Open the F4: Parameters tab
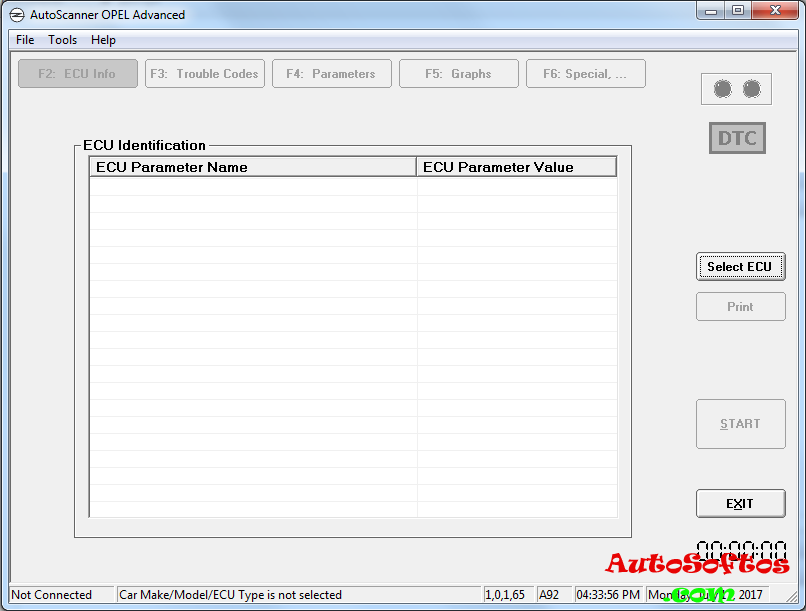 pyautogui.click(x=332, y=73)
